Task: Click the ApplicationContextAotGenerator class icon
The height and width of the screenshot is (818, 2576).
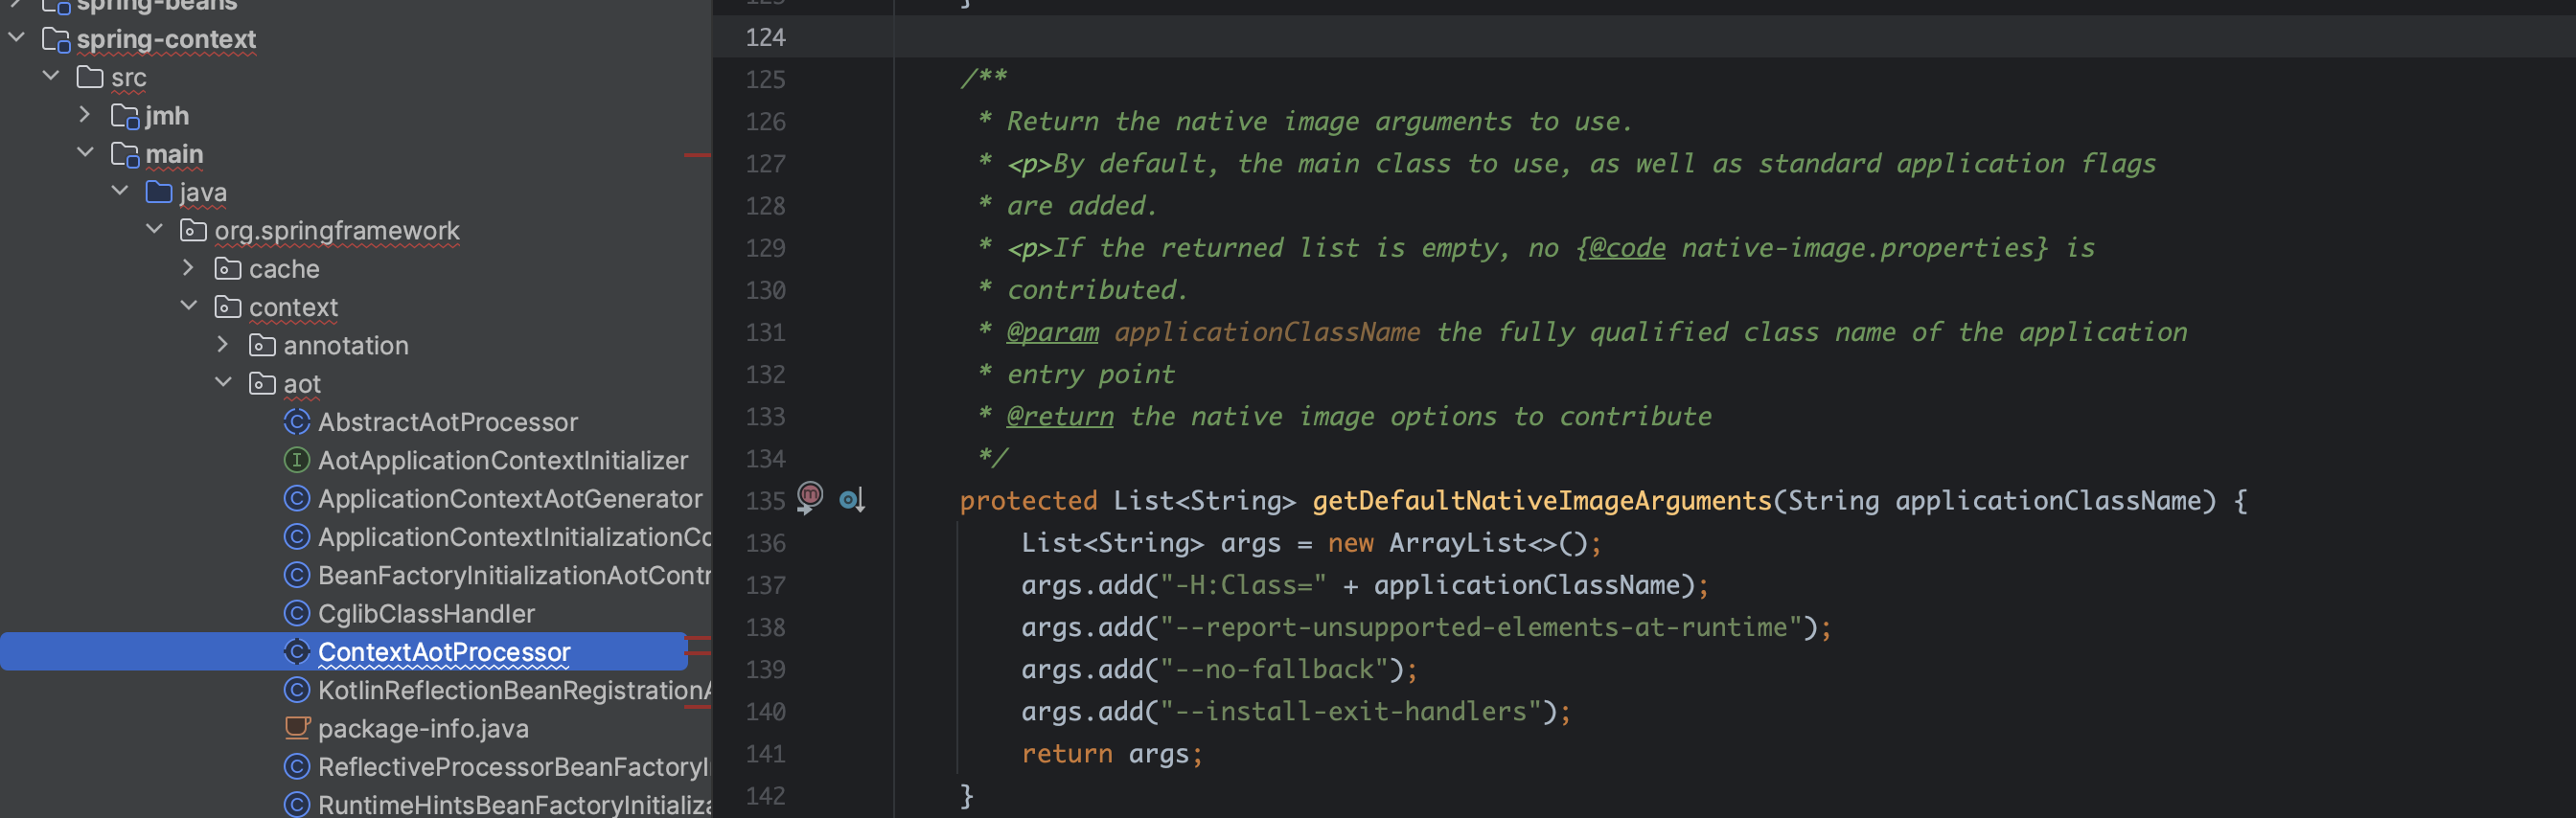Action: pos(297,498)
